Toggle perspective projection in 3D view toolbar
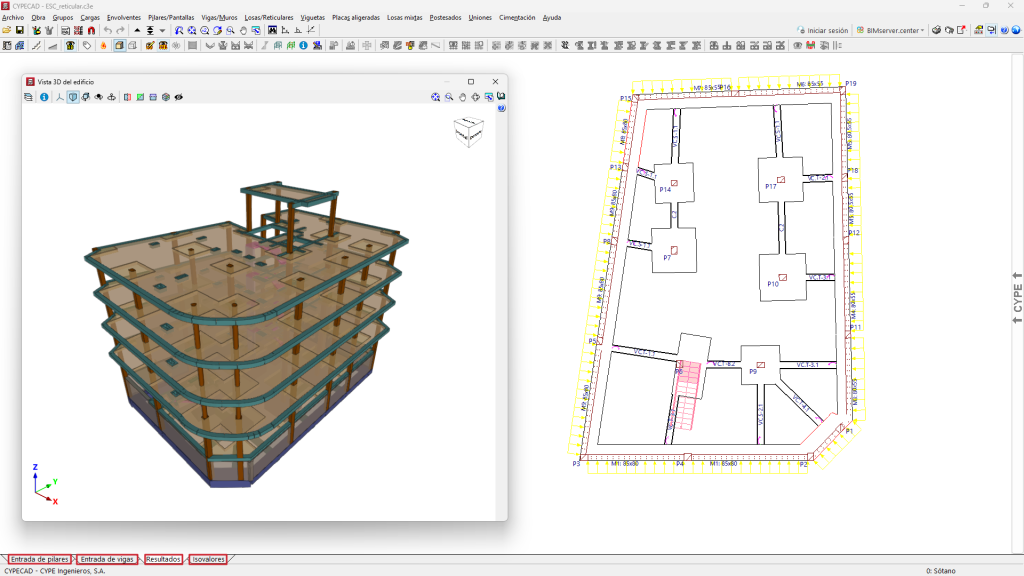The image size is (1024, 576). [73, 97]
